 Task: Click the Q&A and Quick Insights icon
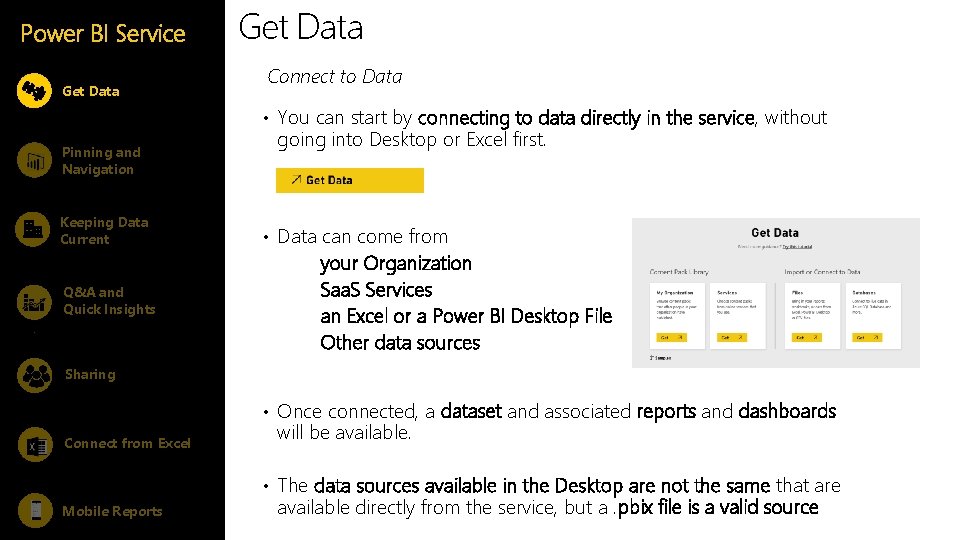[x=34, y=302]
